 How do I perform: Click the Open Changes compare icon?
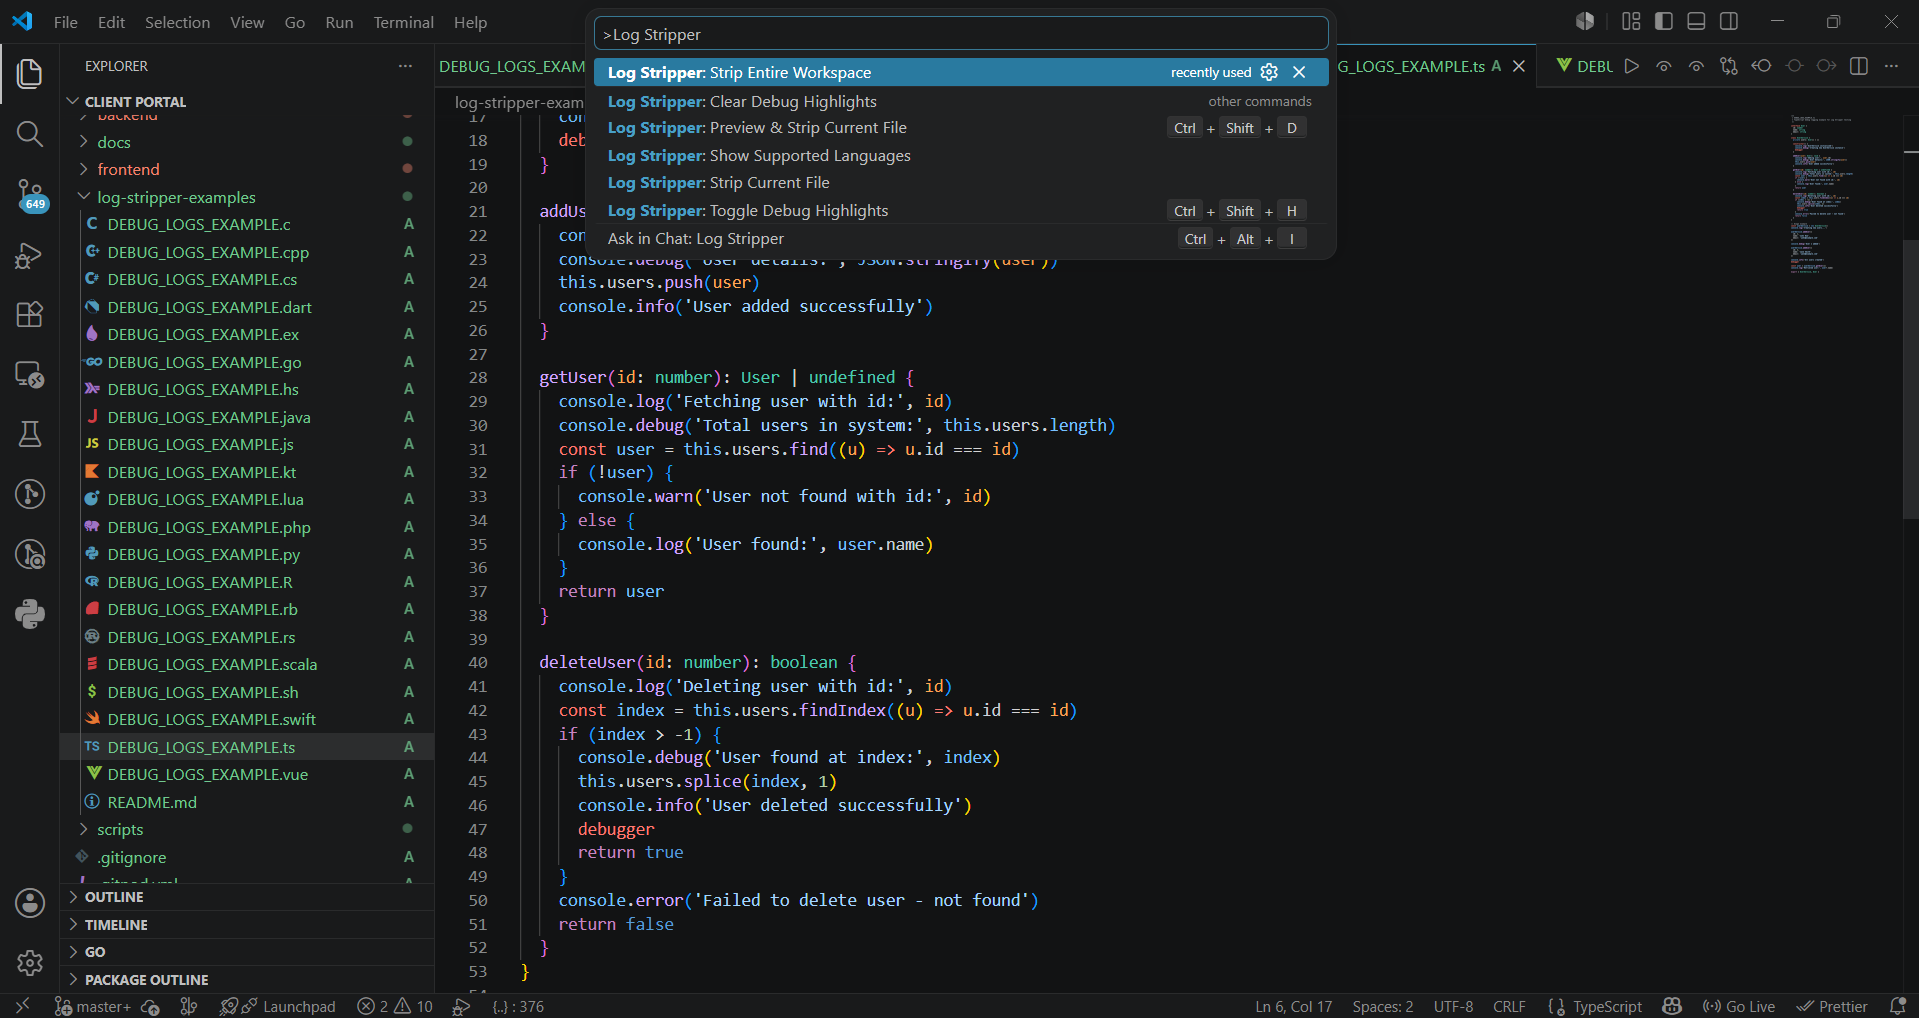click(1728, 66)
